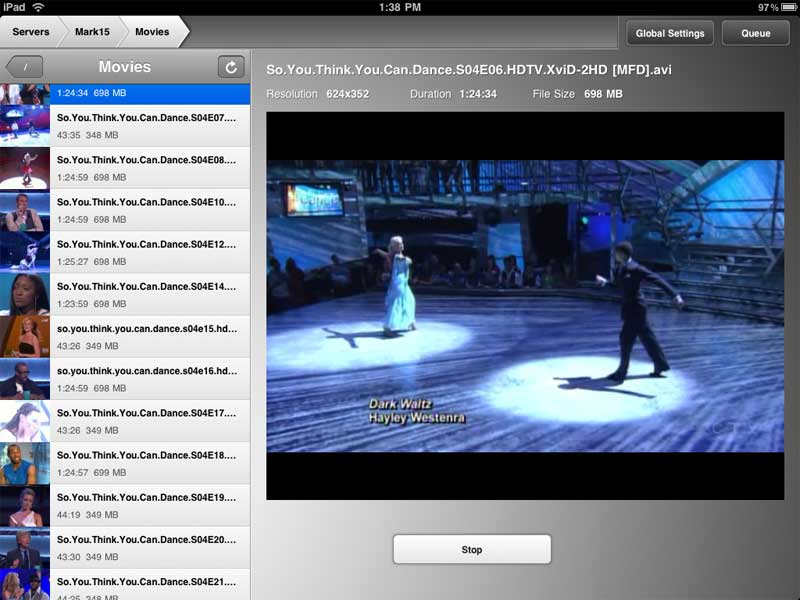Select the highlighted 1:24:34 698 MB item
Image resolution: width=800 pixels, height=600 pixels.
(x=125, y=94)
